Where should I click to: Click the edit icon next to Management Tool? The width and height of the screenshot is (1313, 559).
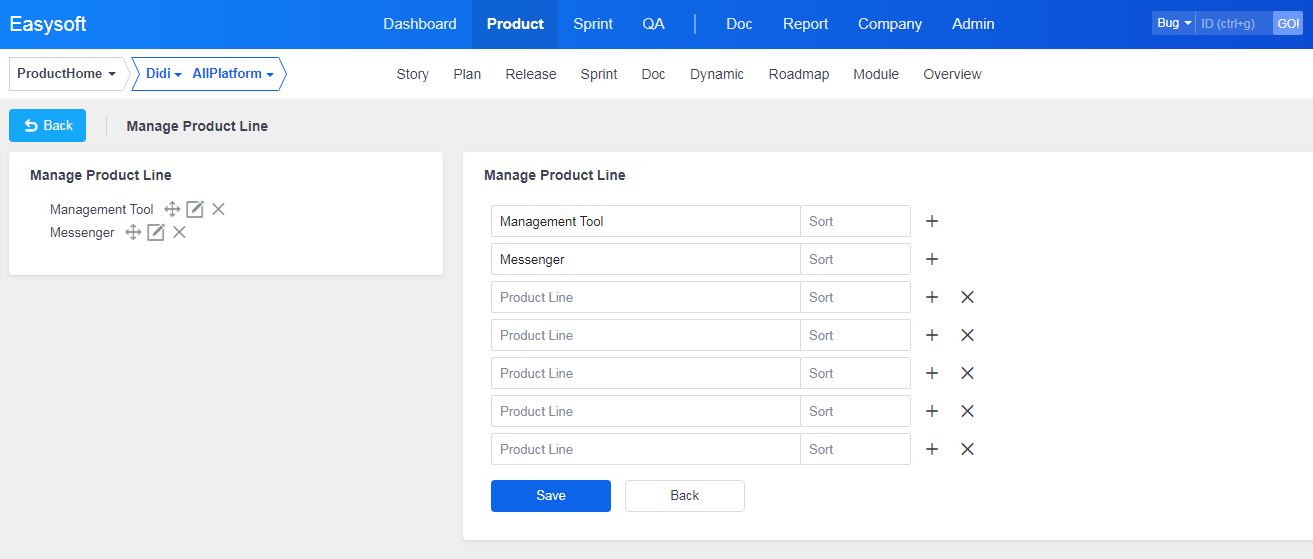(x=195, y=209)
